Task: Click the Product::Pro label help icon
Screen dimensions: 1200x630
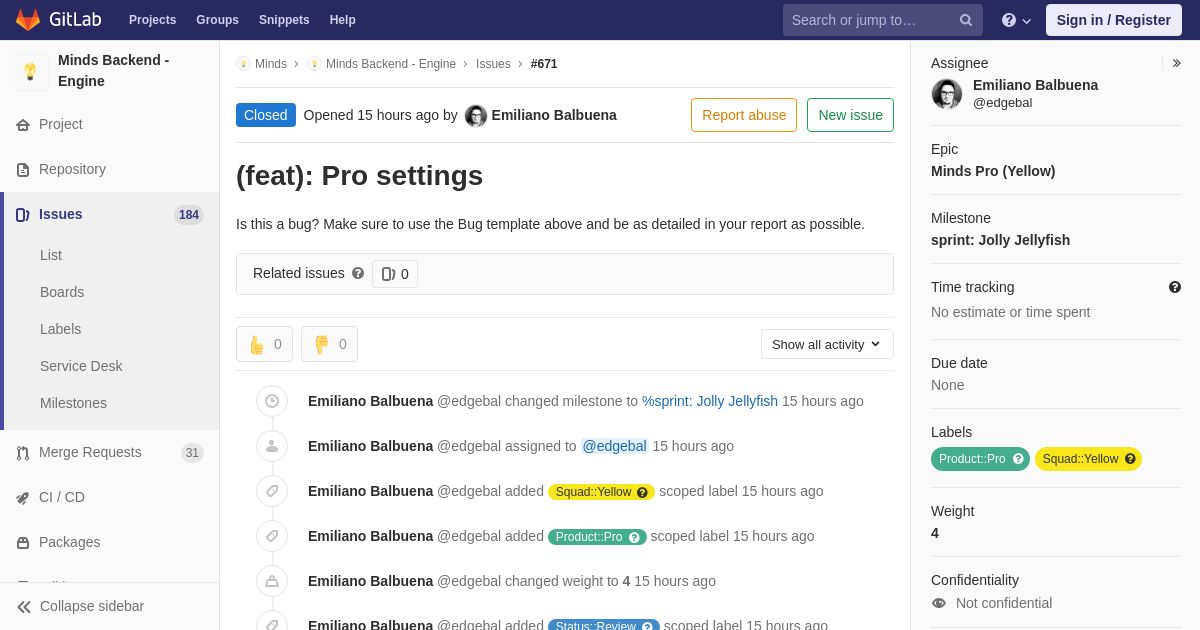Action: [1018, 459]
